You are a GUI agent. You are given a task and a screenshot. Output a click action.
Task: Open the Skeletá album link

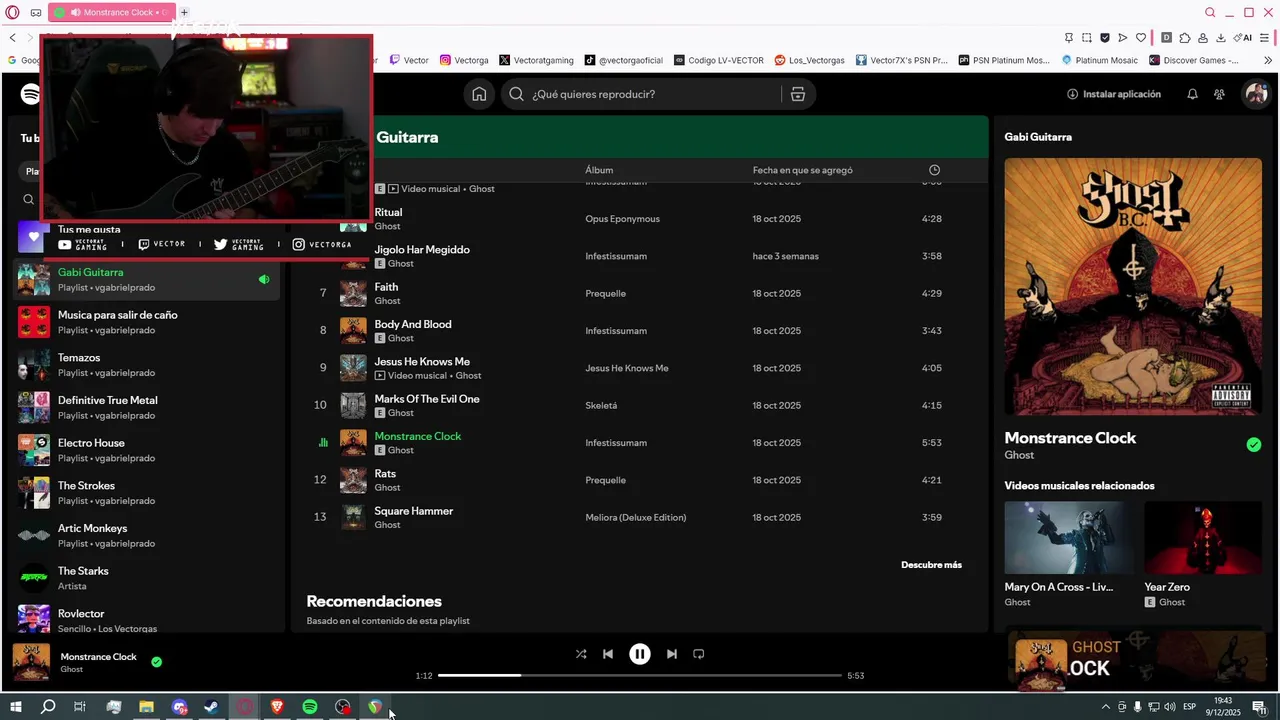(x=601, y=406)
